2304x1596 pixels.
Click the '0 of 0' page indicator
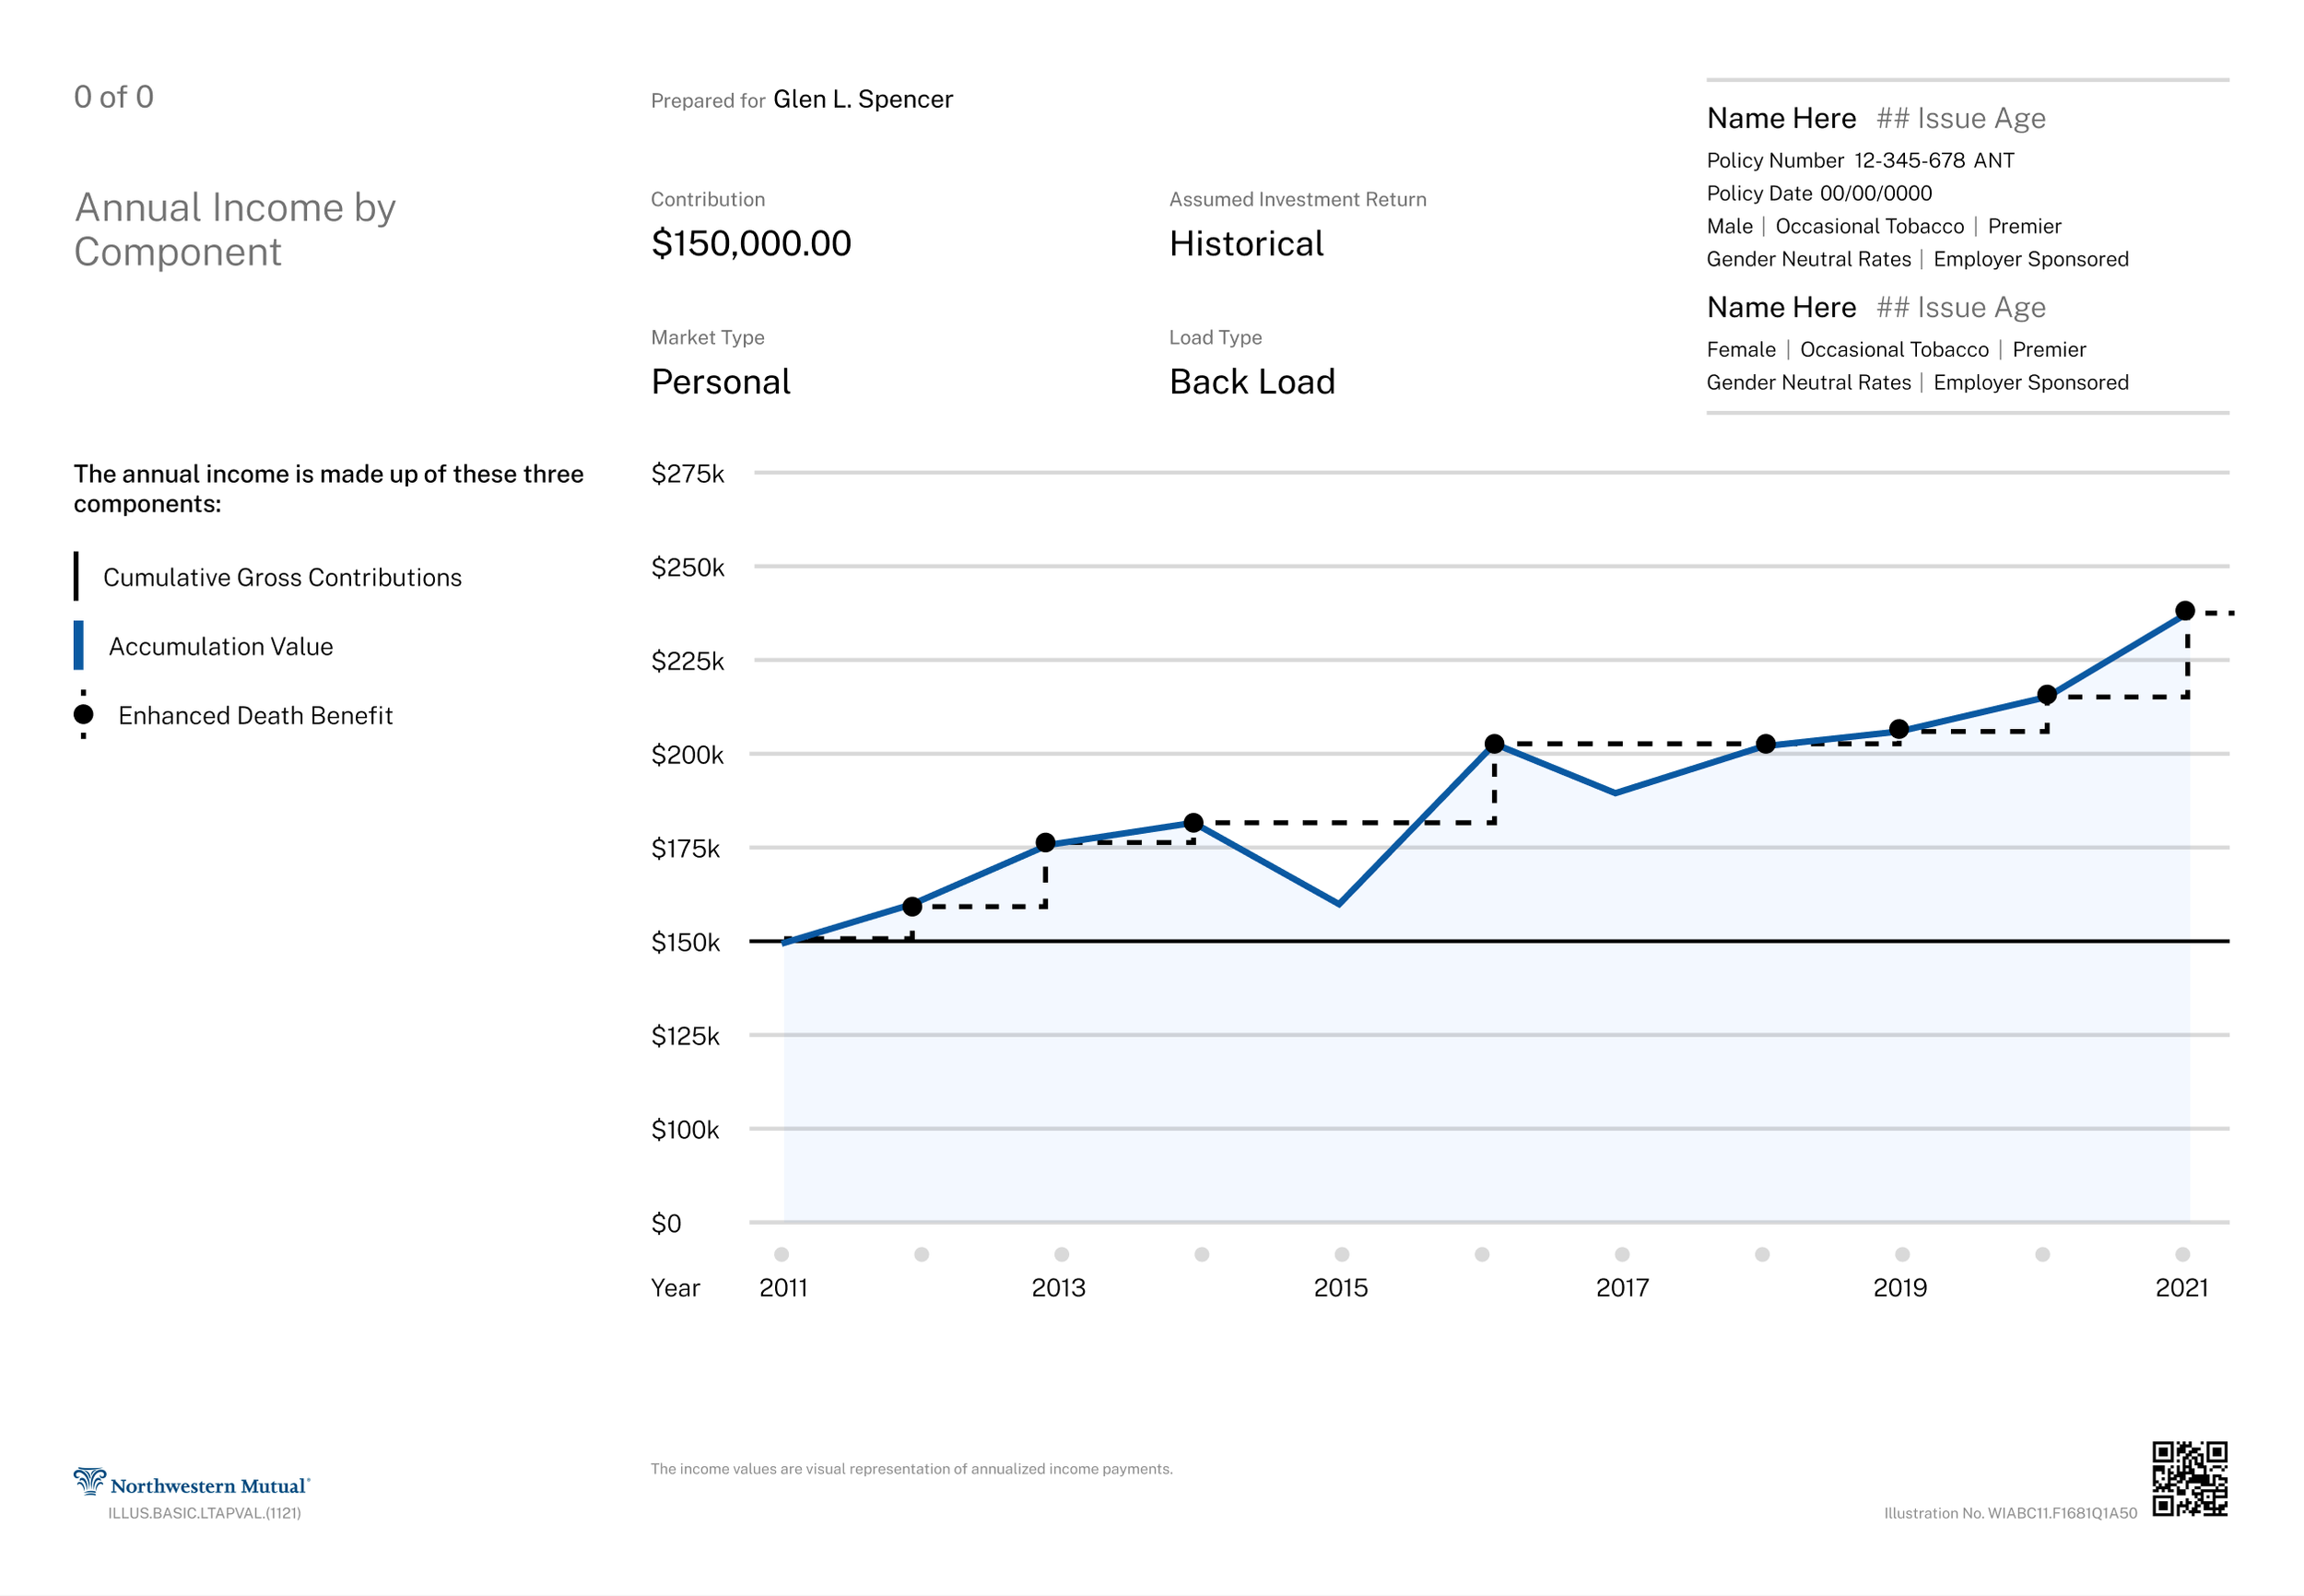(114, 97)
